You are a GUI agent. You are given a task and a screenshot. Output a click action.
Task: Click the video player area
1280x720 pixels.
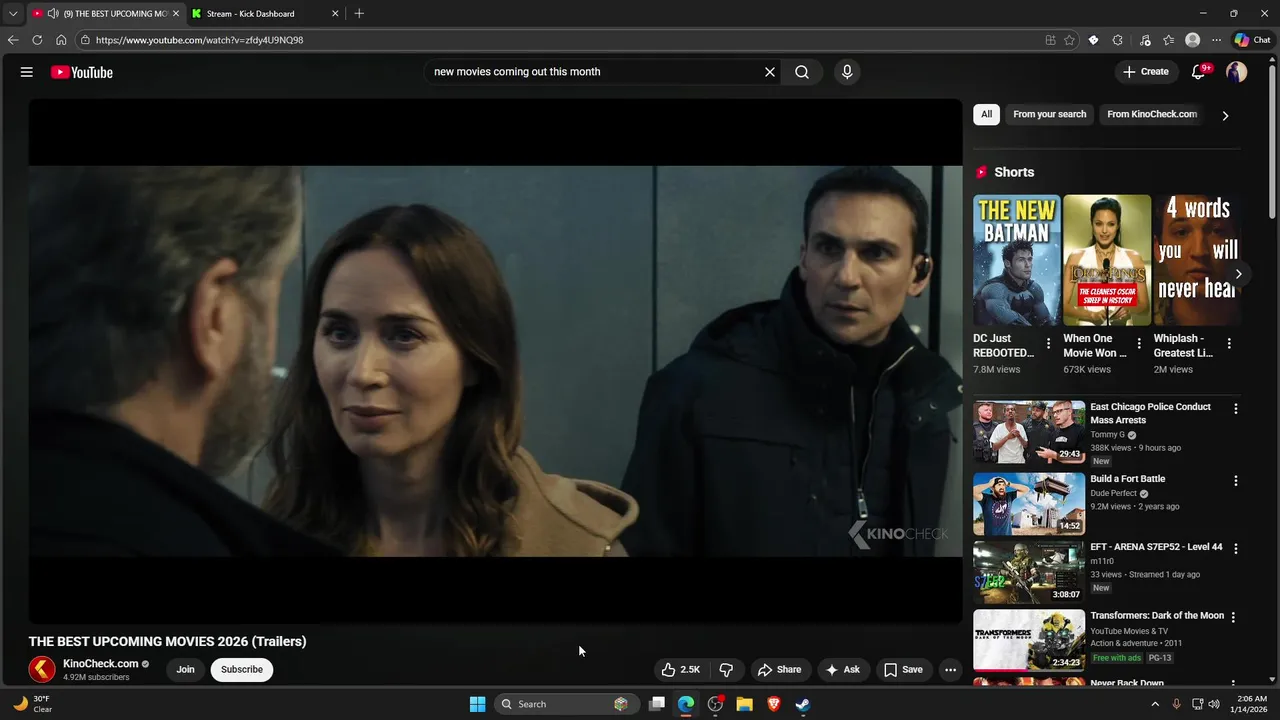495,361
